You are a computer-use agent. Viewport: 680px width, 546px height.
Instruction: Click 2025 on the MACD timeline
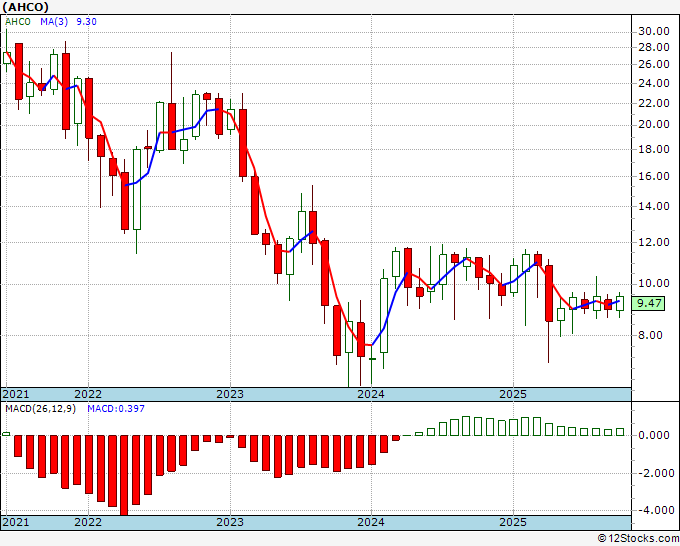point(513,522)
